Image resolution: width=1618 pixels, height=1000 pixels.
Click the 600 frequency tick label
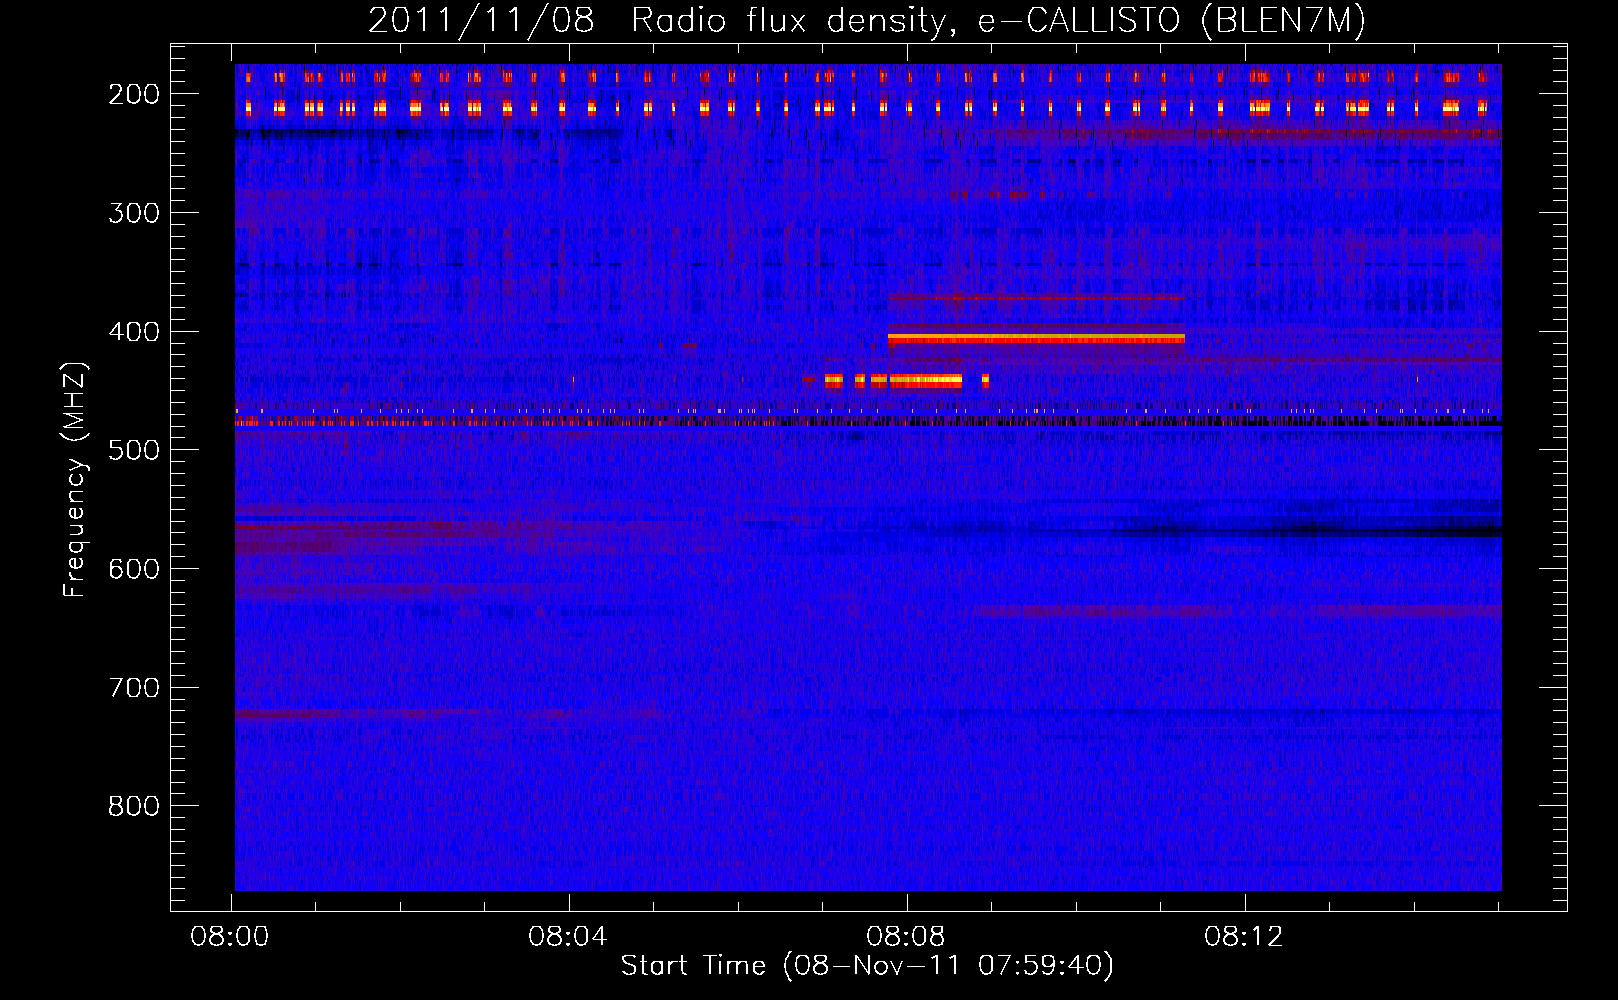pos(134,569)
